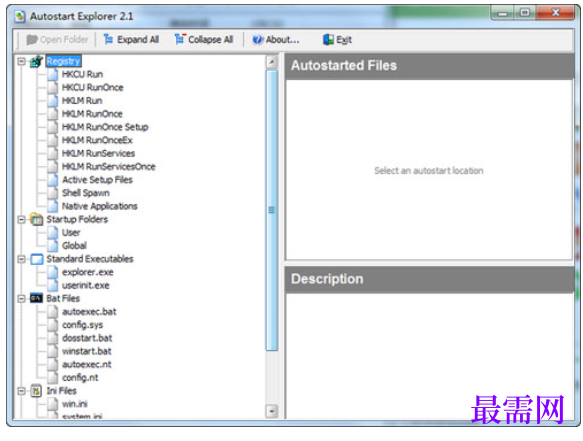Screen dimensions: 583x441
Task: Click the About... button label
Action: (282, 39)
